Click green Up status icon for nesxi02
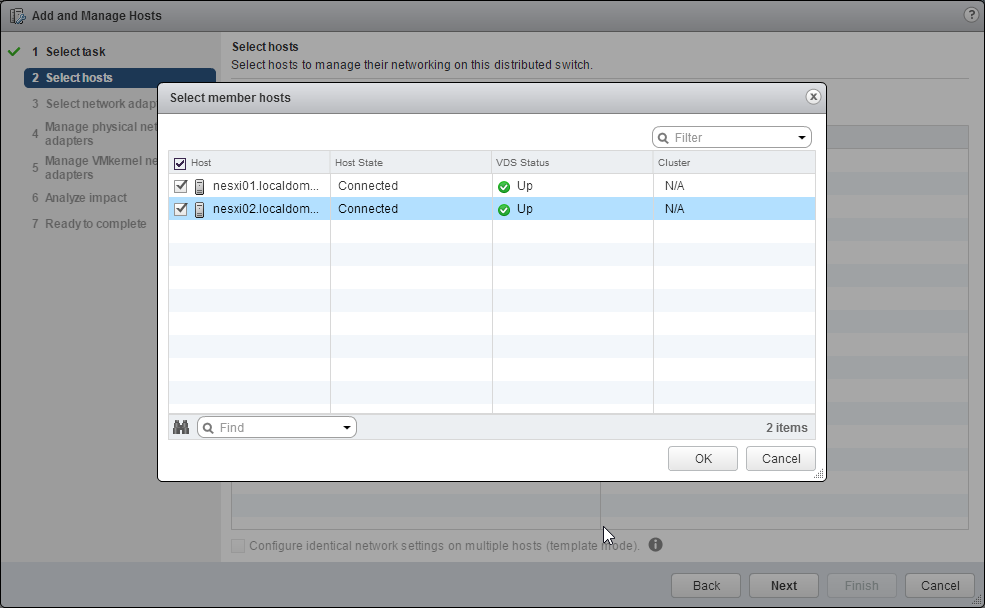This screenshot has height=608, width=985. 504,209
